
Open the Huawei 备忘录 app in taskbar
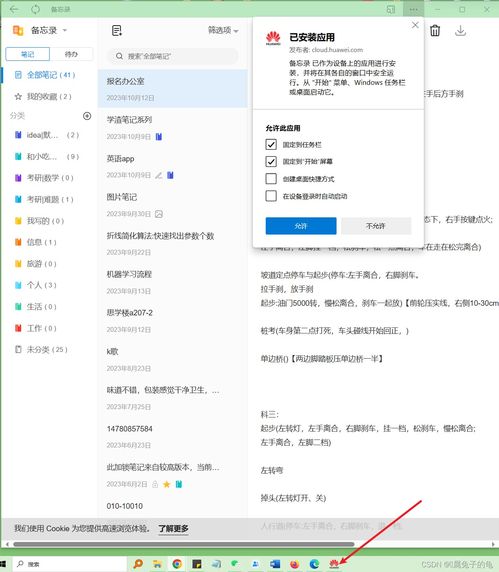pos(334,564)
